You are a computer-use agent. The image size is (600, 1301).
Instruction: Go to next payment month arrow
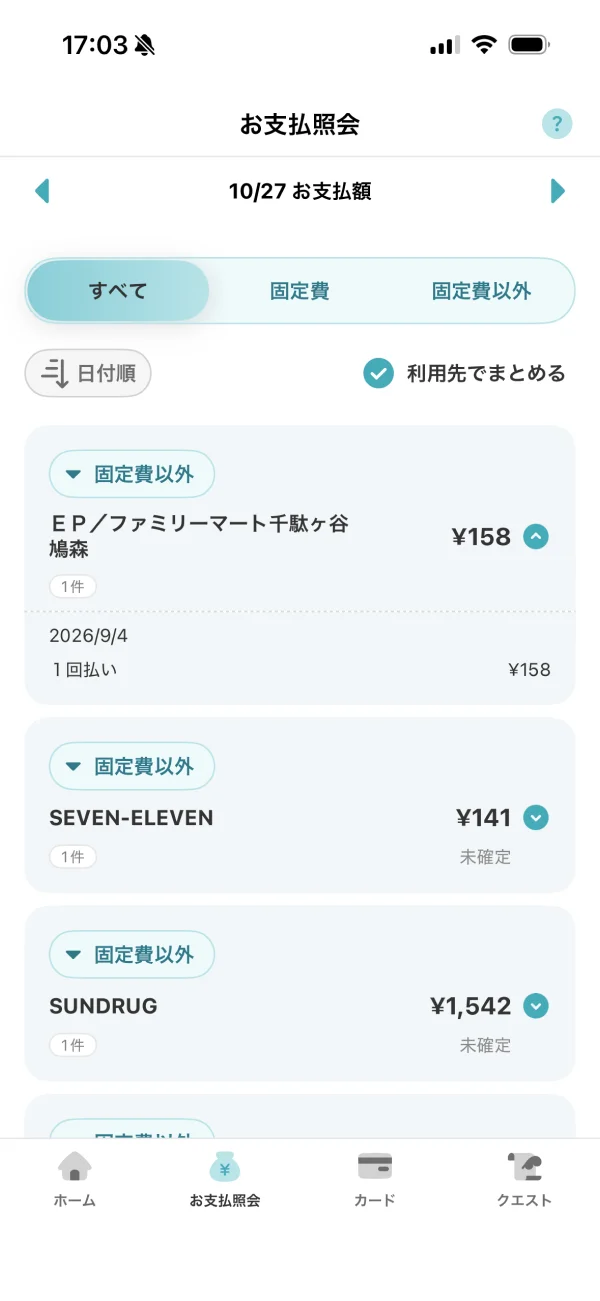pyautogui.click(x=558, y=191)
